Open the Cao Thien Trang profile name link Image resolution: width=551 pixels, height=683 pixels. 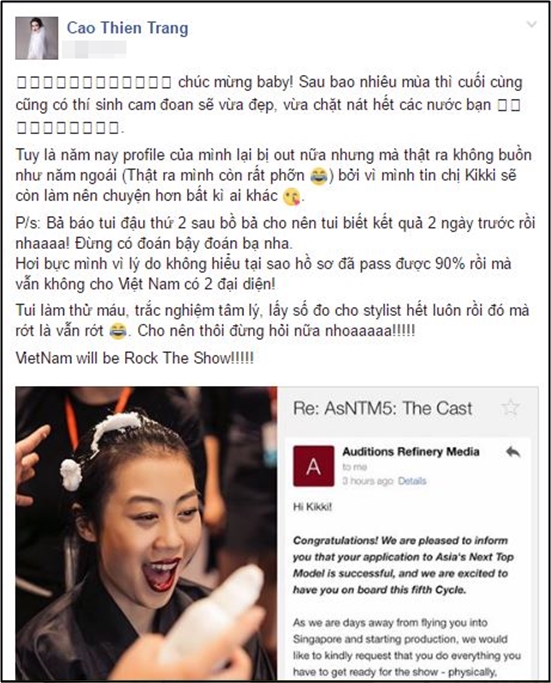pyautogui.click(x=127, y=28)
